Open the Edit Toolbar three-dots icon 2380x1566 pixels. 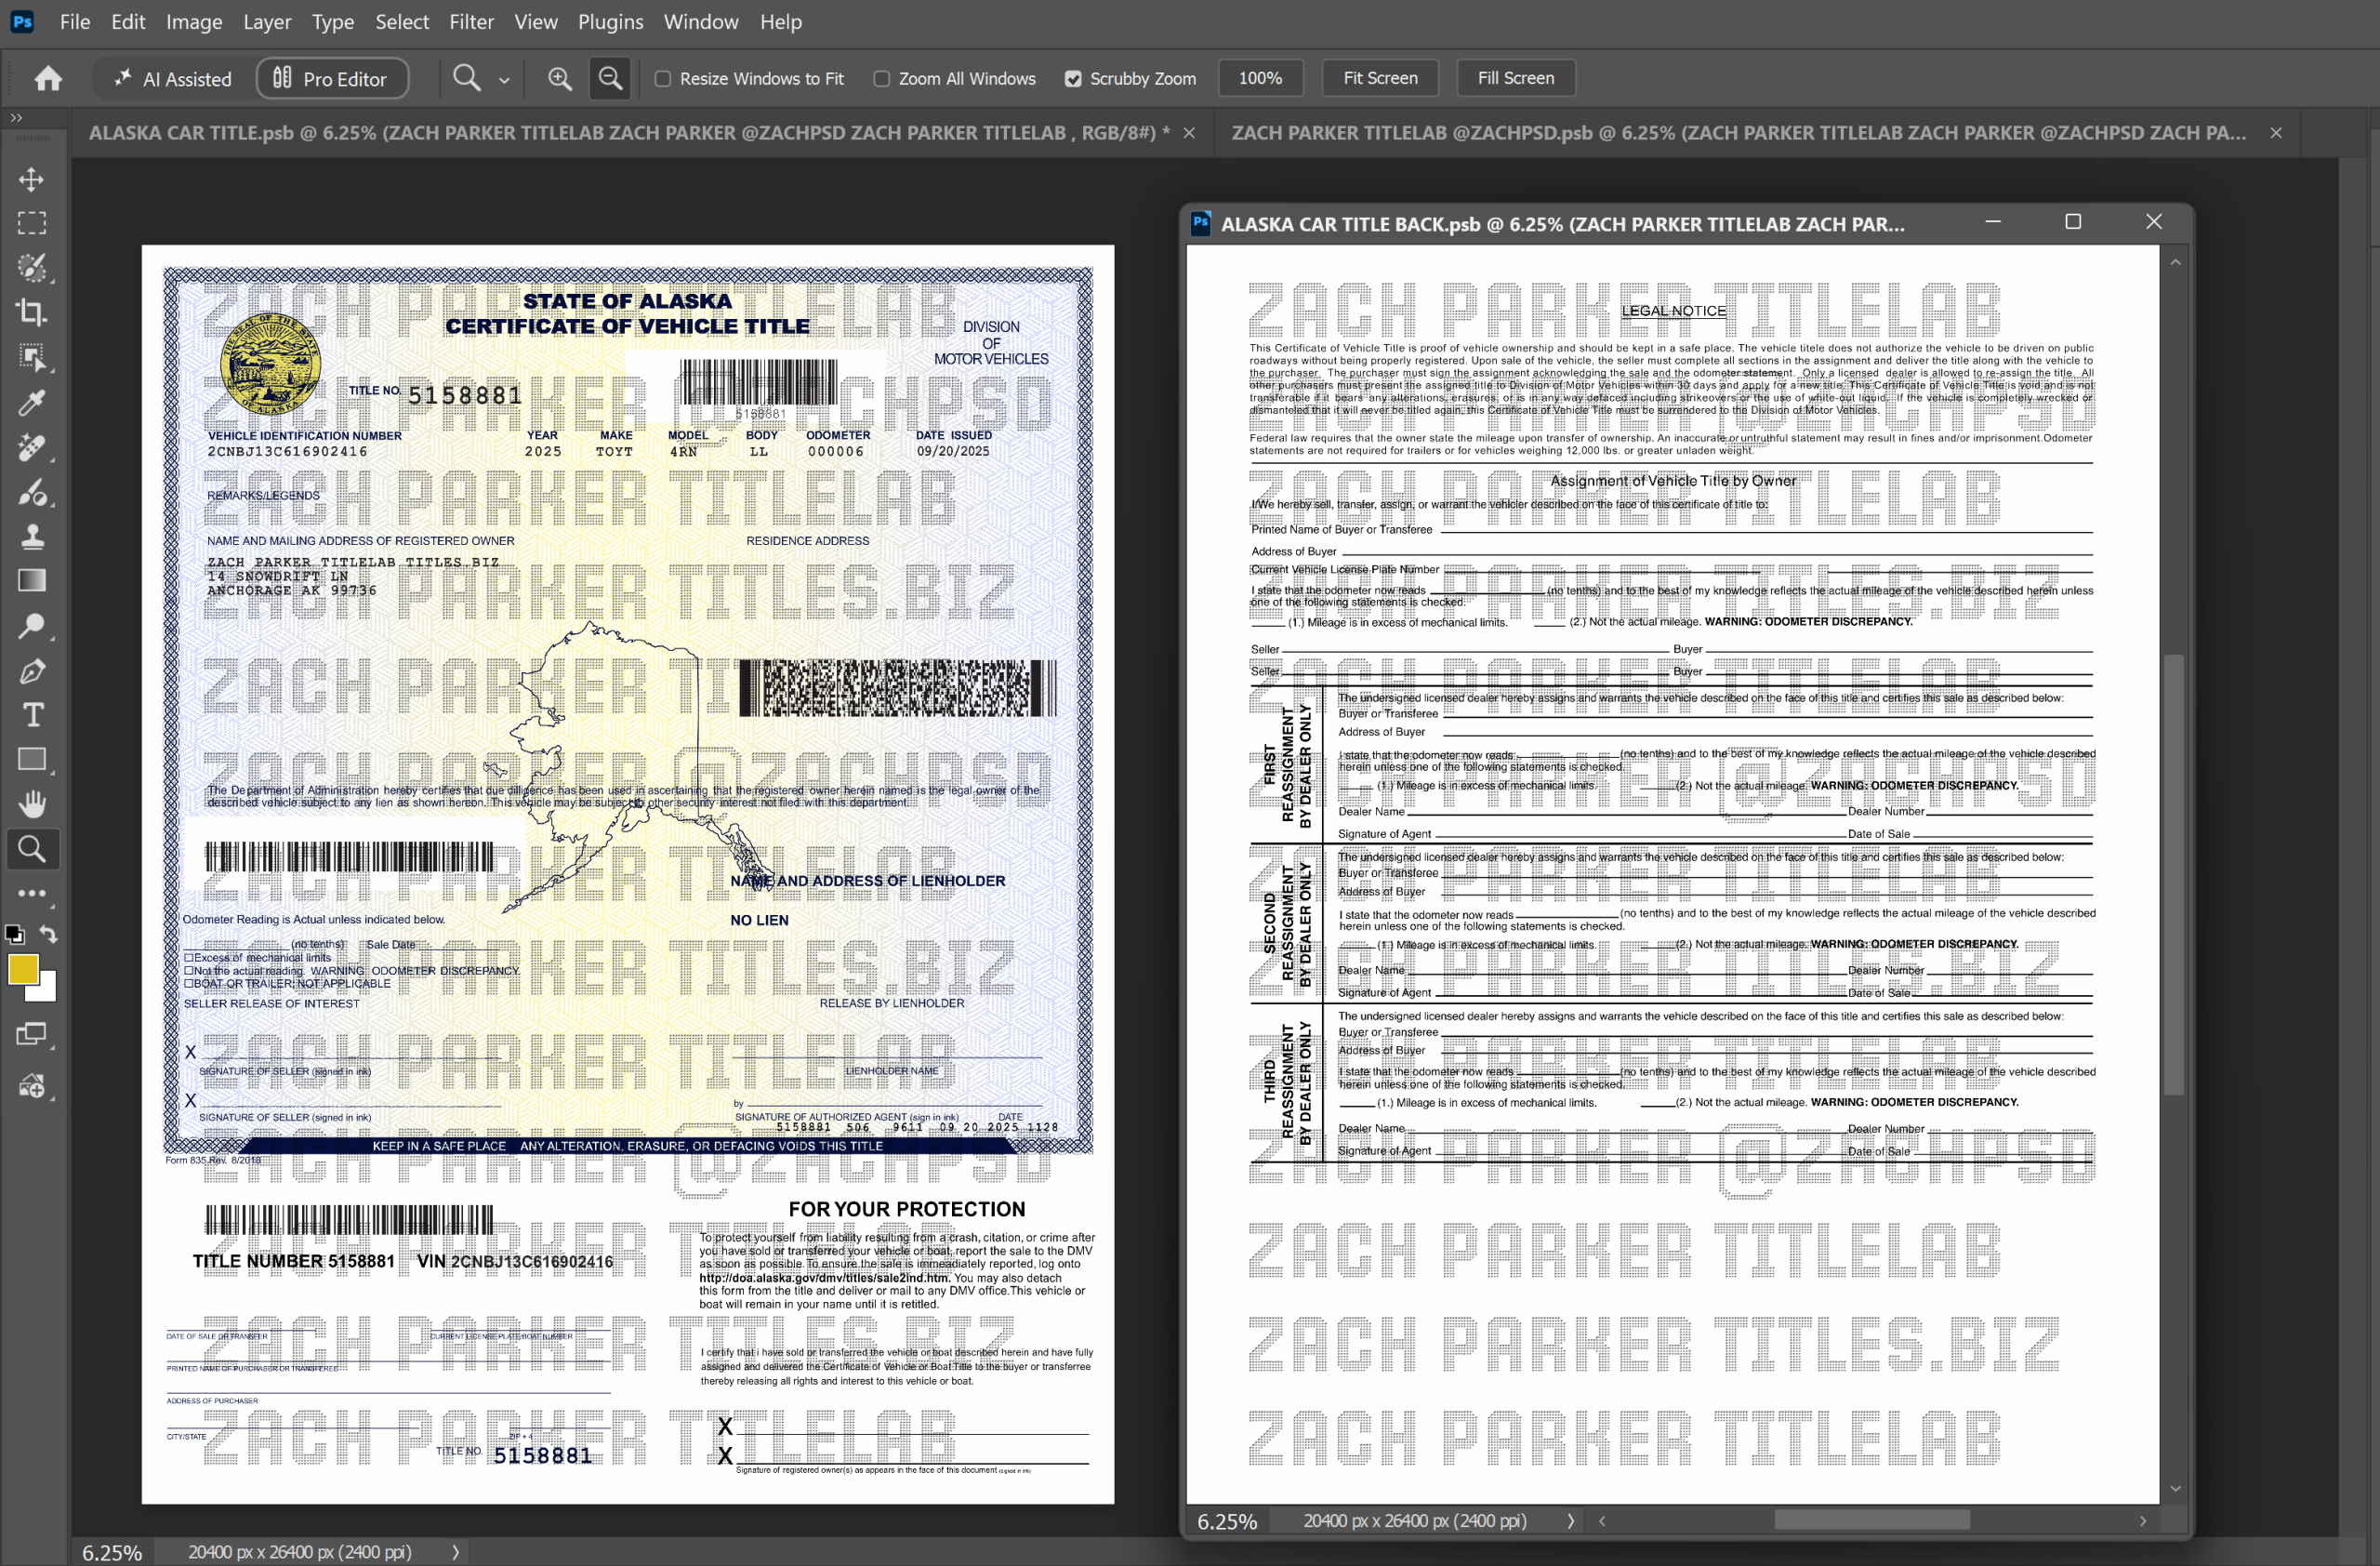pyautogui.click(x=32, y=893)
